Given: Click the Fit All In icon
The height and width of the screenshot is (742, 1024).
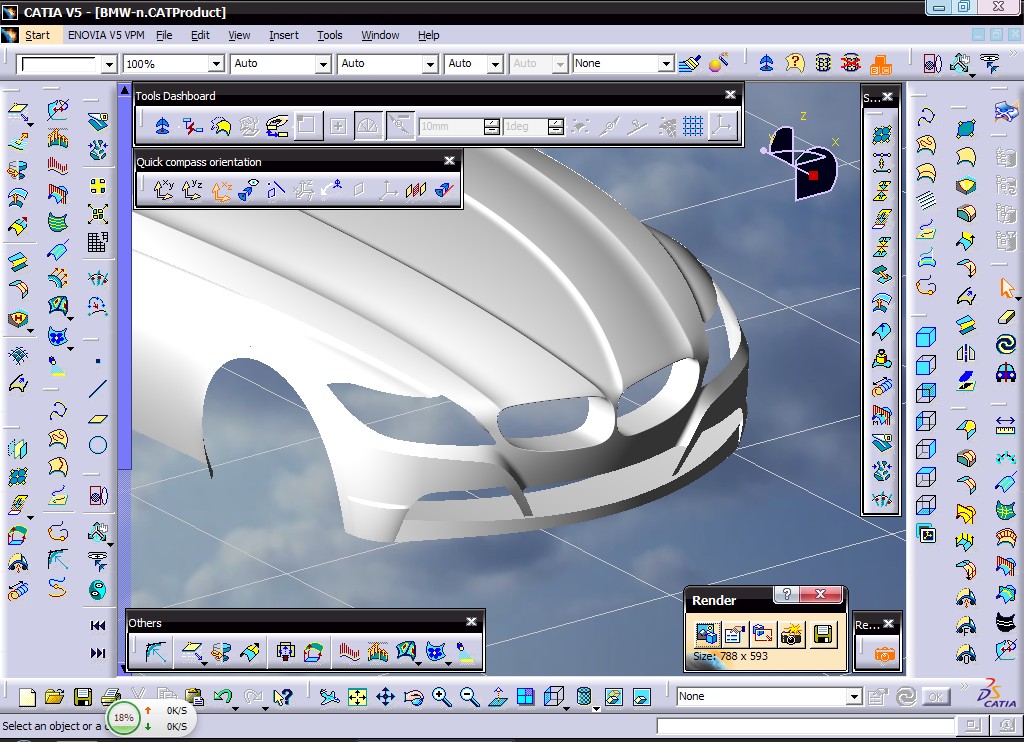Looking at the screenshot, I should 357,697.
